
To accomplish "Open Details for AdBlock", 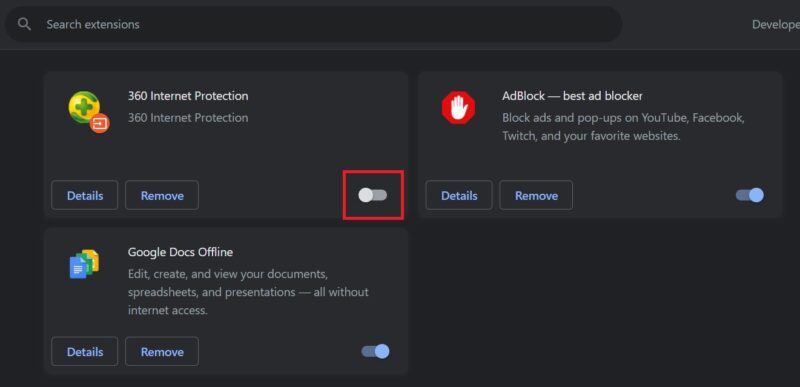I will 459,195.
